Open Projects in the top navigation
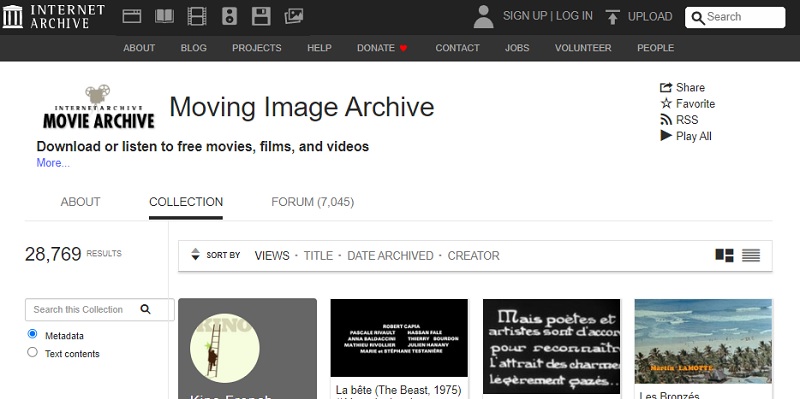This screenshot has height=399, width=800. tap(257, 48)
